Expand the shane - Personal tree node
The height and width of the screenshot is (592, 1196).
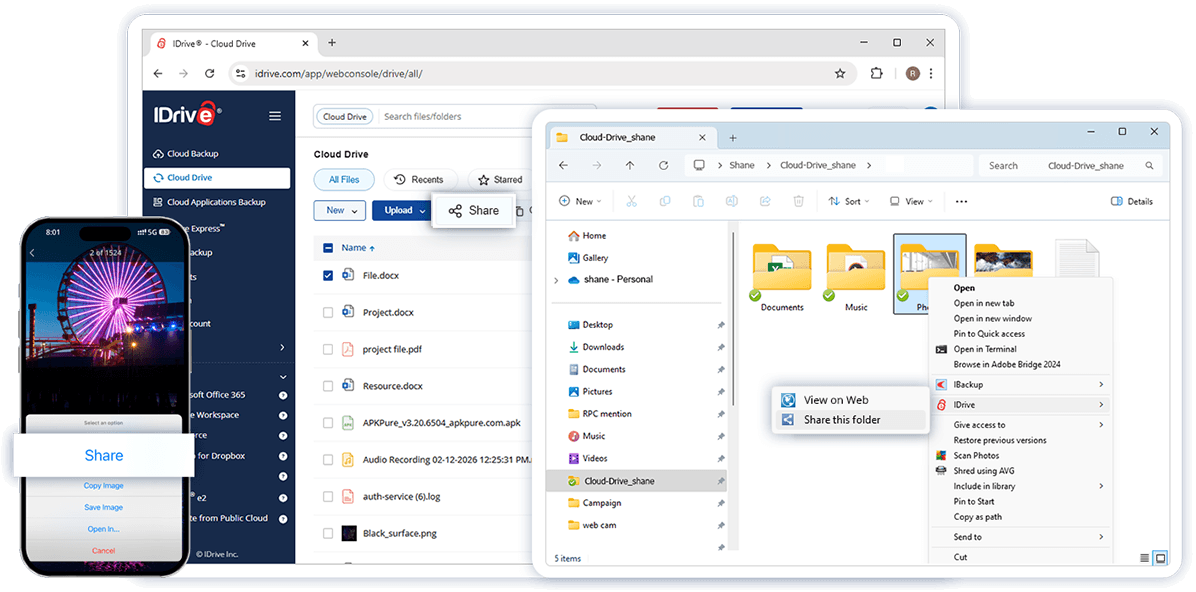(x=555, y=280)
